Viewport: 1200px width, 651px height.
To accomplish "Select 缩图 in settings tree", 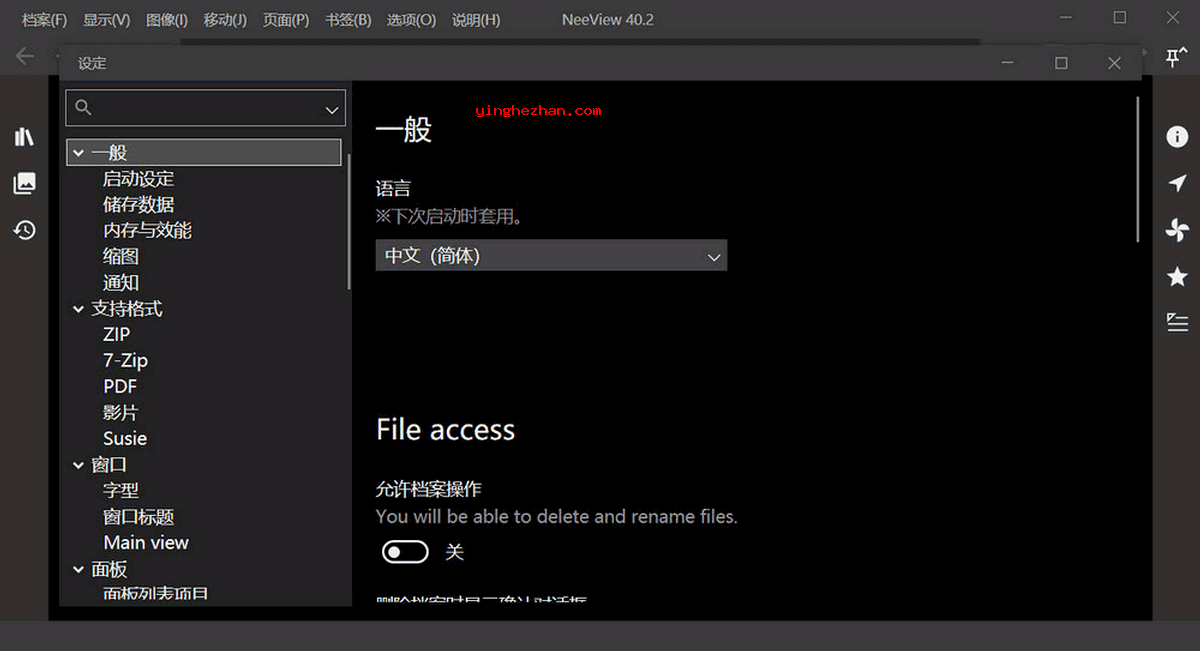I will pyautogui.click(x=120, y=257).
